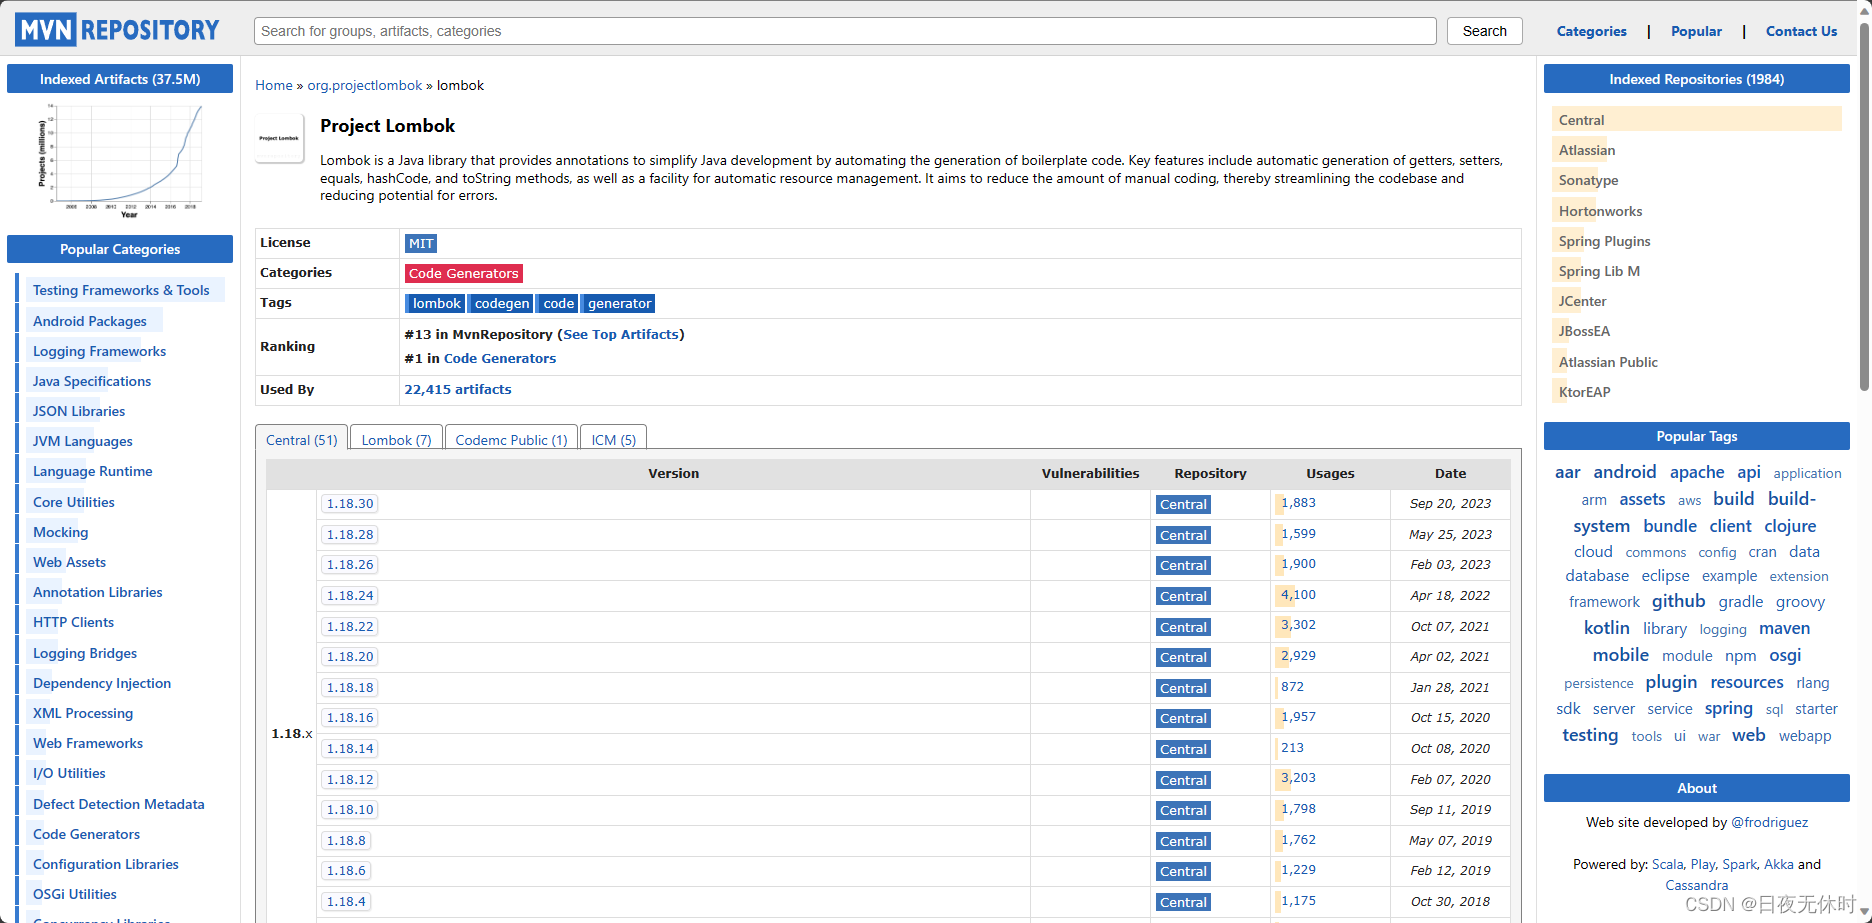Select the testing popular tag
1872x923 pixels.
[1590, 735]
